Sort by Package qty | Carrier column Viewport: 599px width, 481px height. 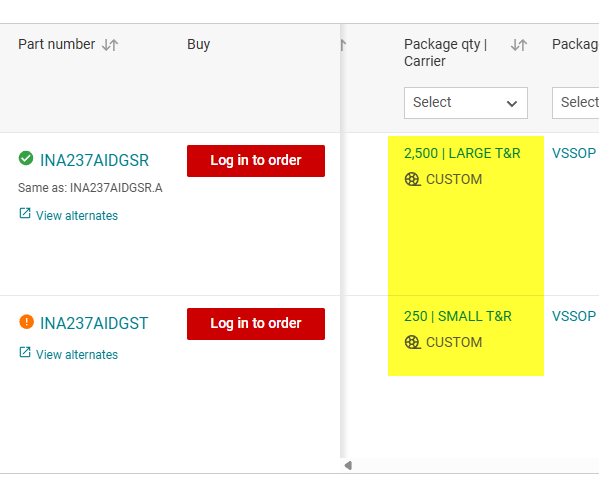[519, 45]
